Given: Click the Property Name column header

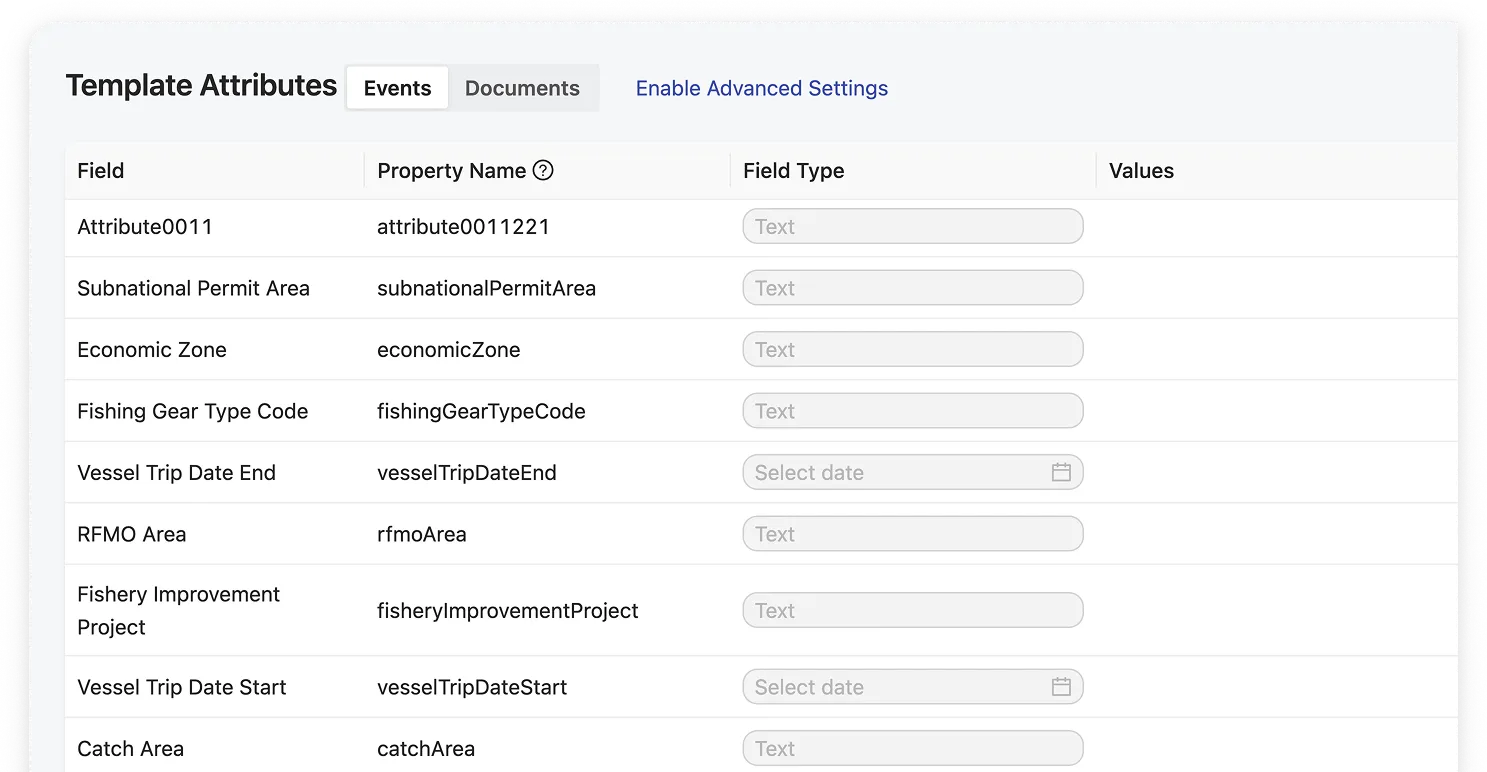Looking at the screenshot, I should tap(451, 171).
